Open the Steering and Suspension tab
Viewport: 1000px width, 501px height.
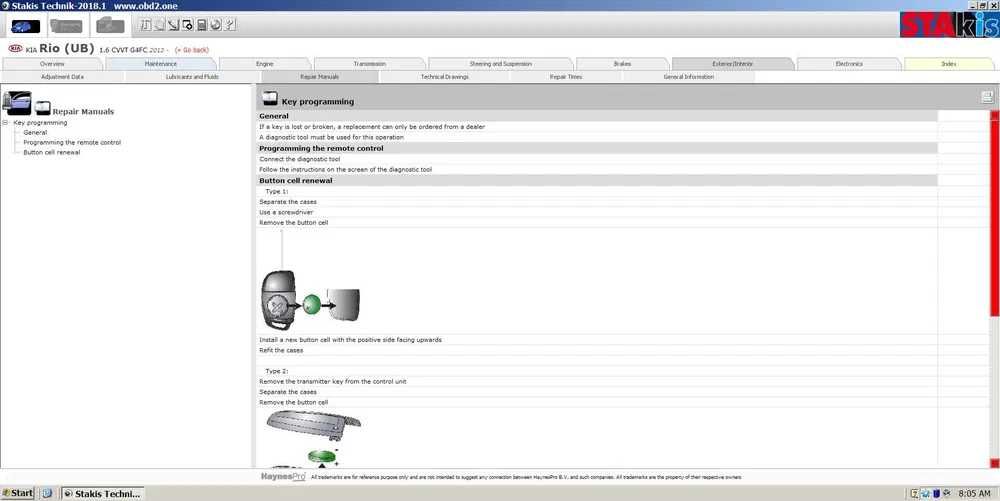[x=501, y=64]
